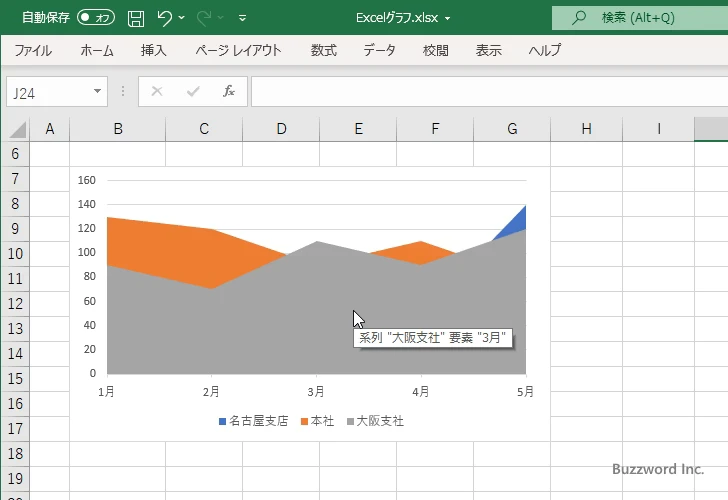This screenshot has height=500, width=728.
Task: Open the Excelグラフ.xlsx file name dropdown
Action: tap(448, 19)
